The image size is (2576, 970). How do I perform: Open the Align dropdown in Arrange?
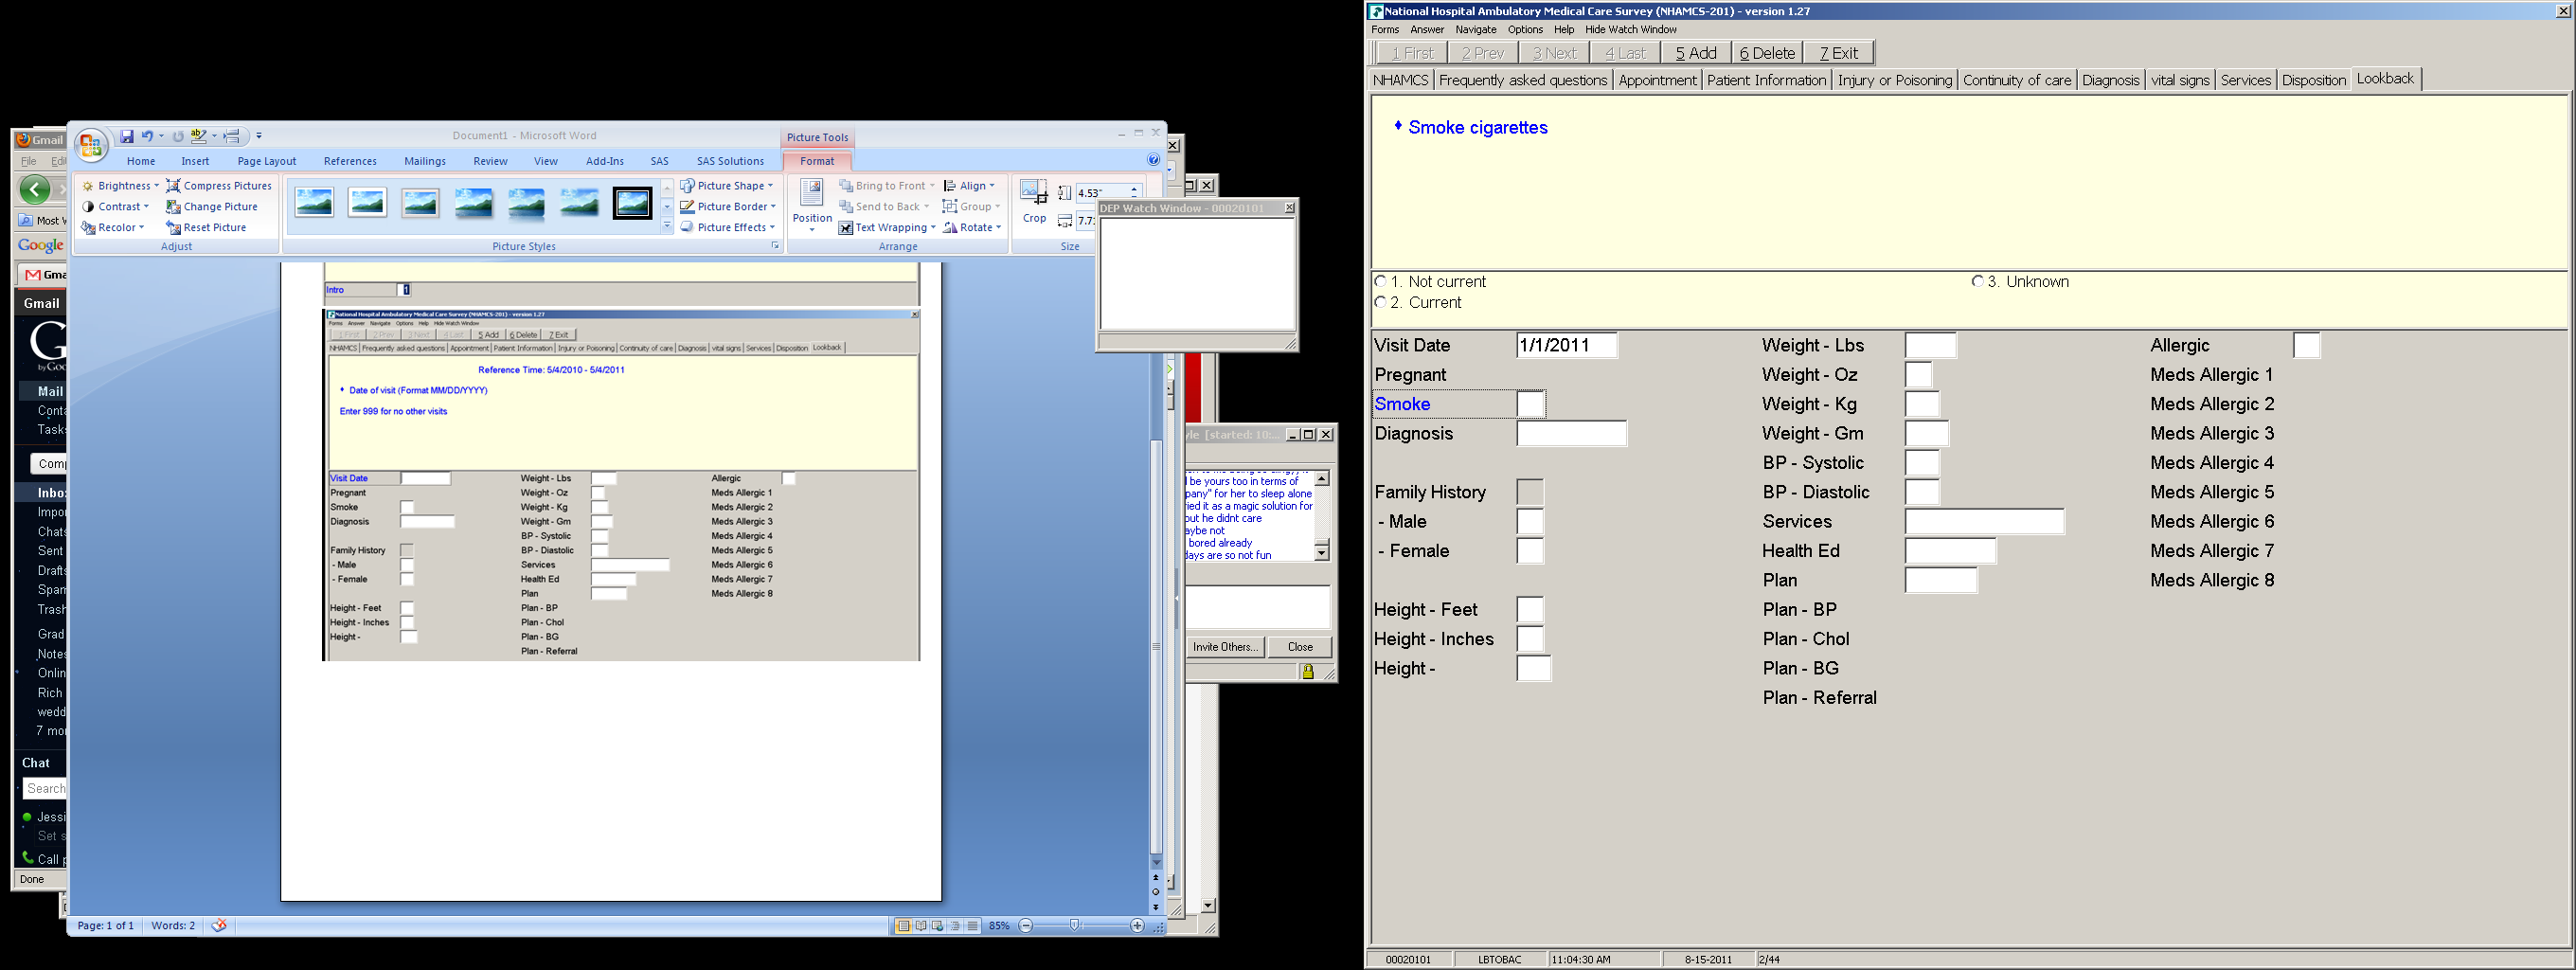click(969, 186)
